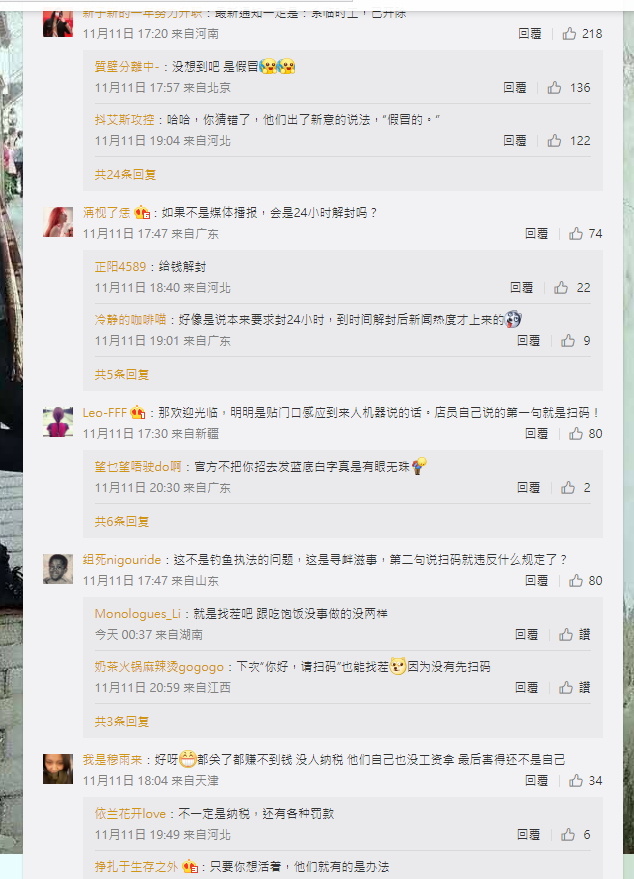The image size is (634, 879).
Task: Reply to 冷静的咖啡喵's comment
Action: [529, 340]
